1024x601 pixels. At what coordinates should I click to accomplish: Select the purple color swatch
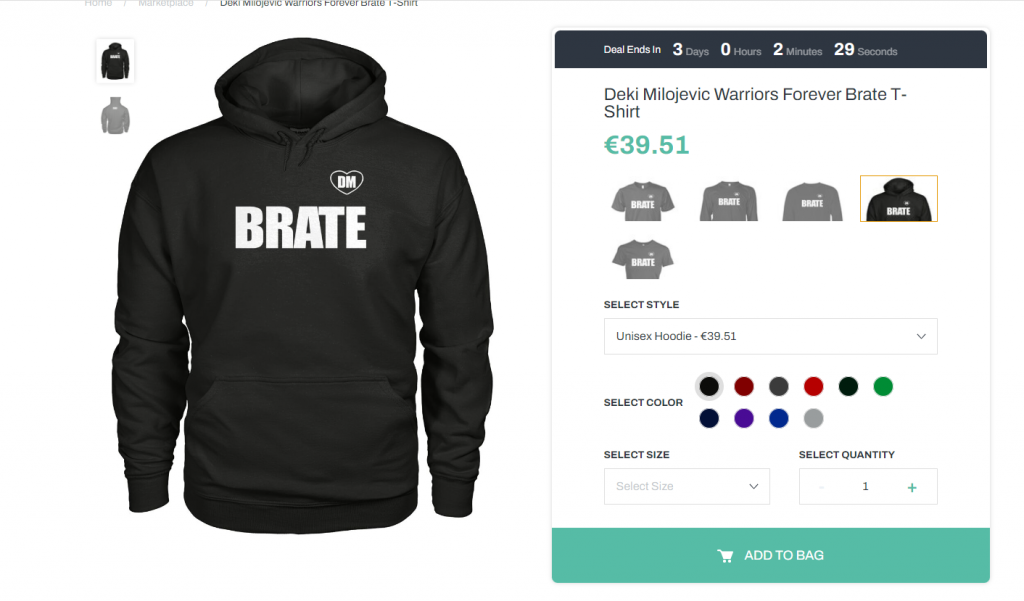[x=744, y=418]
